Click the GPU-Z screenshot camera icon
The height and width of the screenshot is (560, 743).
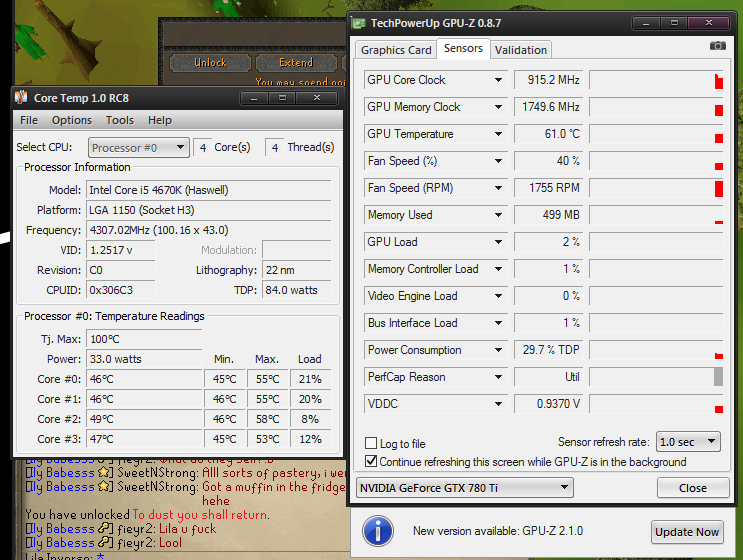[717, 46]
